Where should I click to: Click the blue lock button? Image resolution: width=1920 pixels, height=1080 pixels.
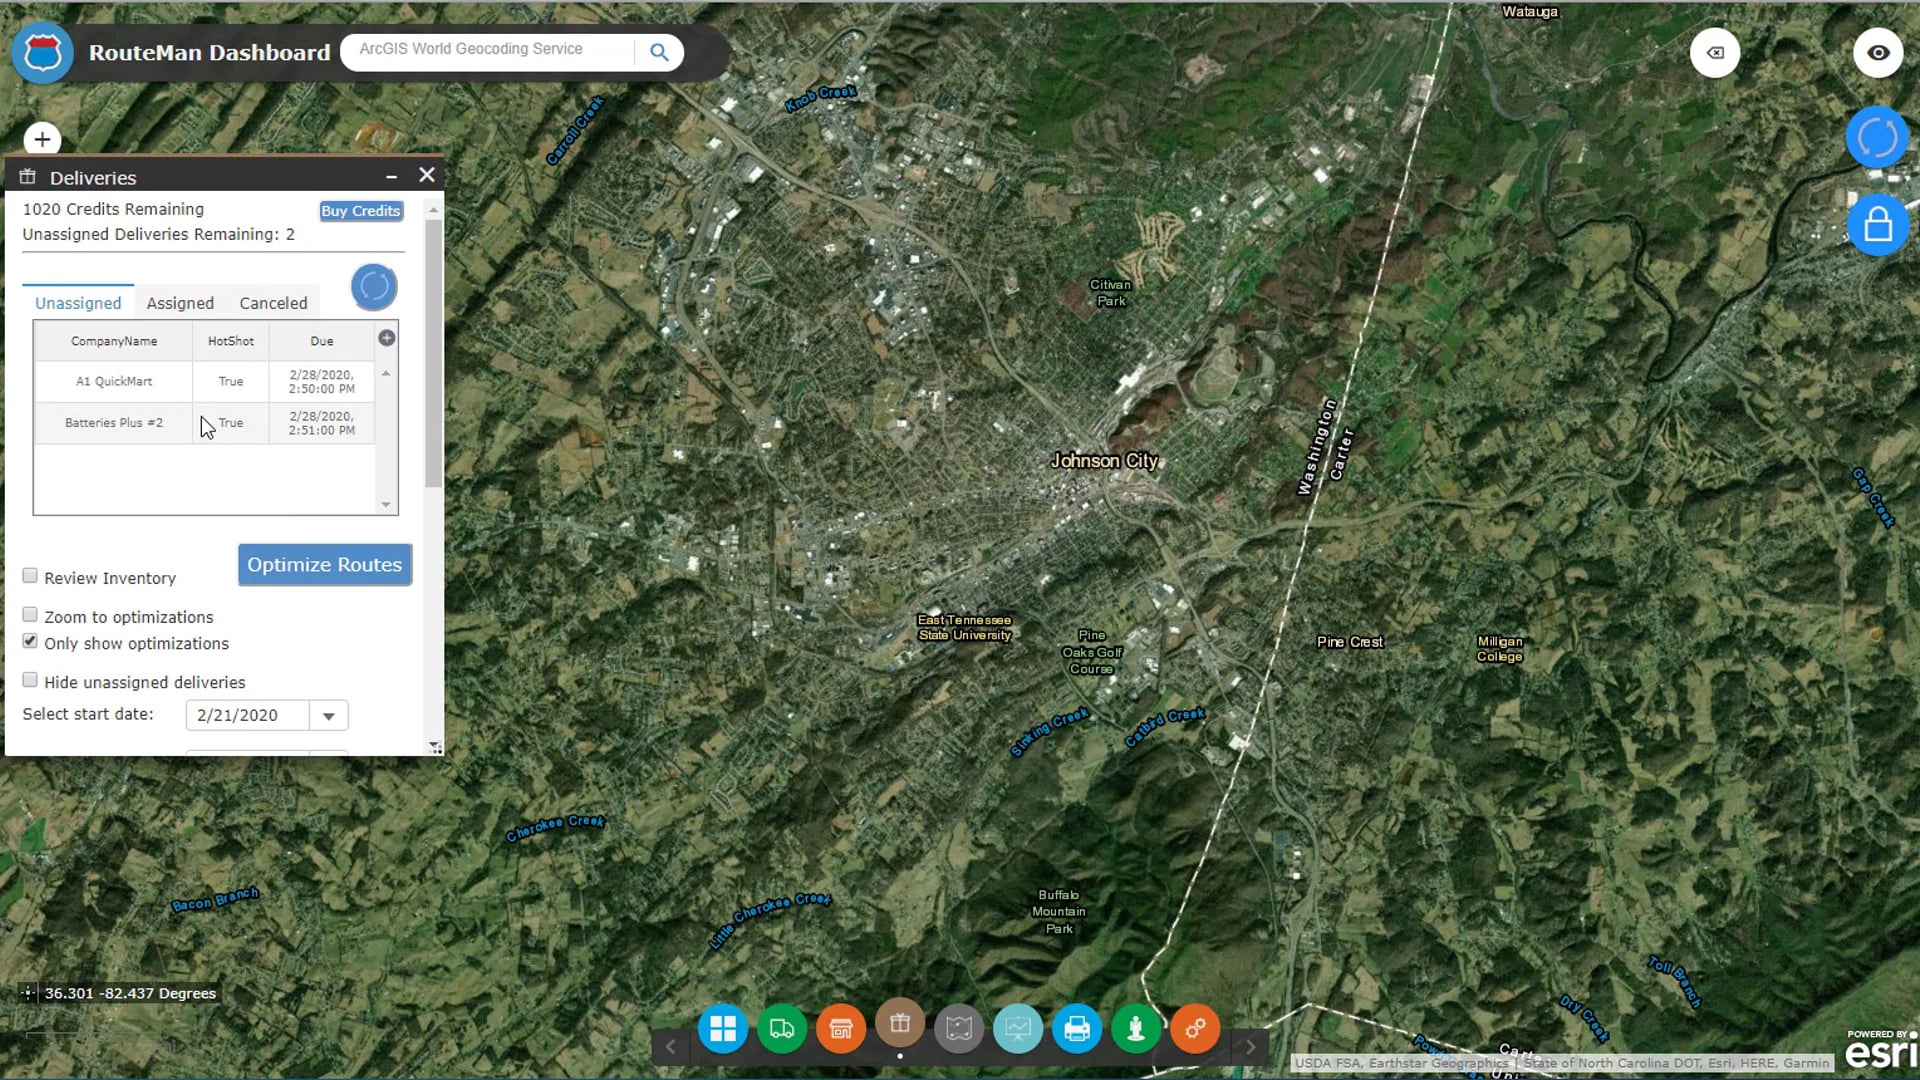click(x=1877, y=225)
